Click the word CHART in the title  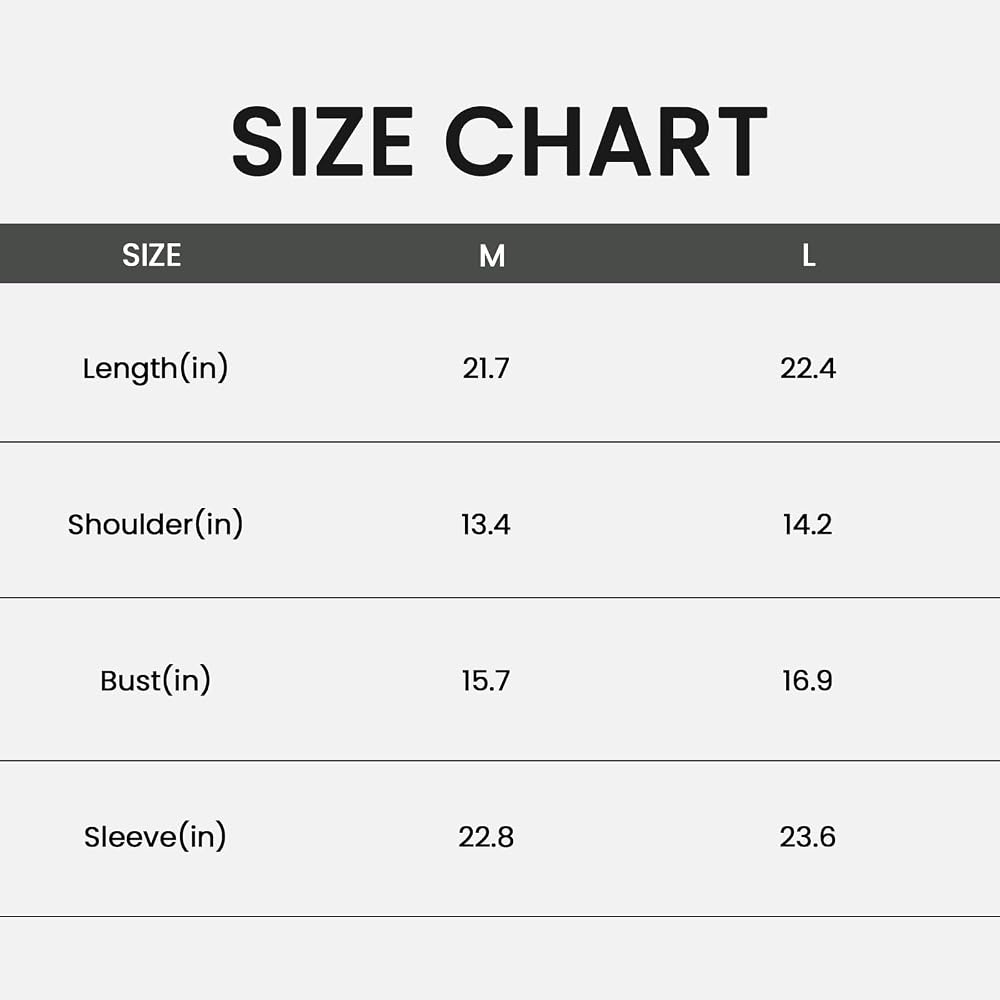[x=607, y=142]
